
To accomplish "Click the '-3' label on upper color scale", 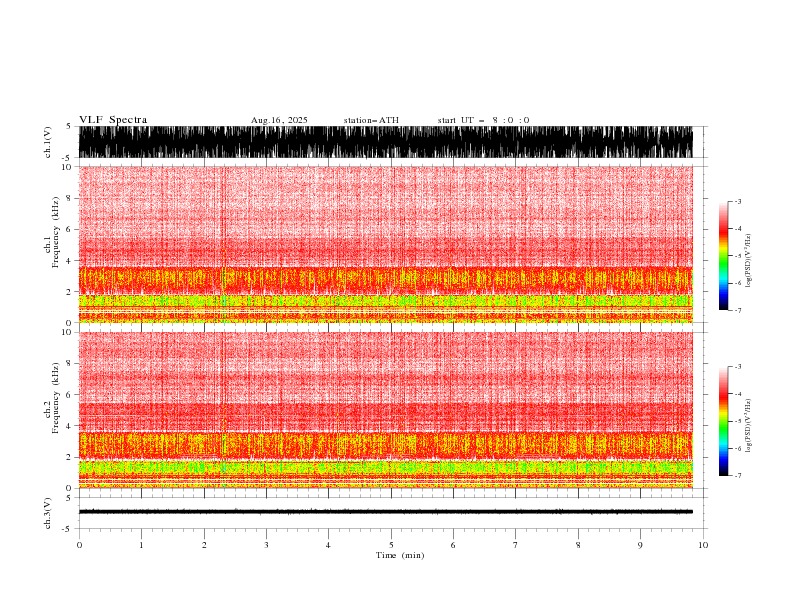I will tap(738, 201).
